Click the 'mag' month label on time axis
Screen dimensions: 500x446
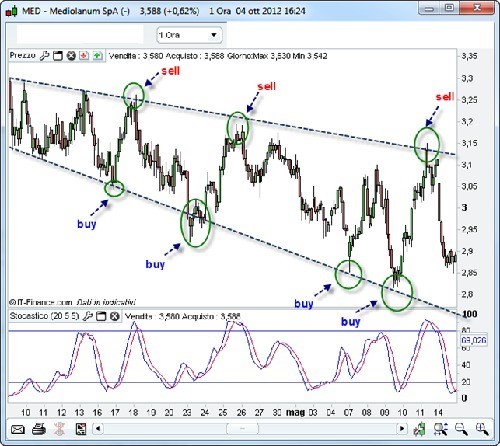coord(295,412)
